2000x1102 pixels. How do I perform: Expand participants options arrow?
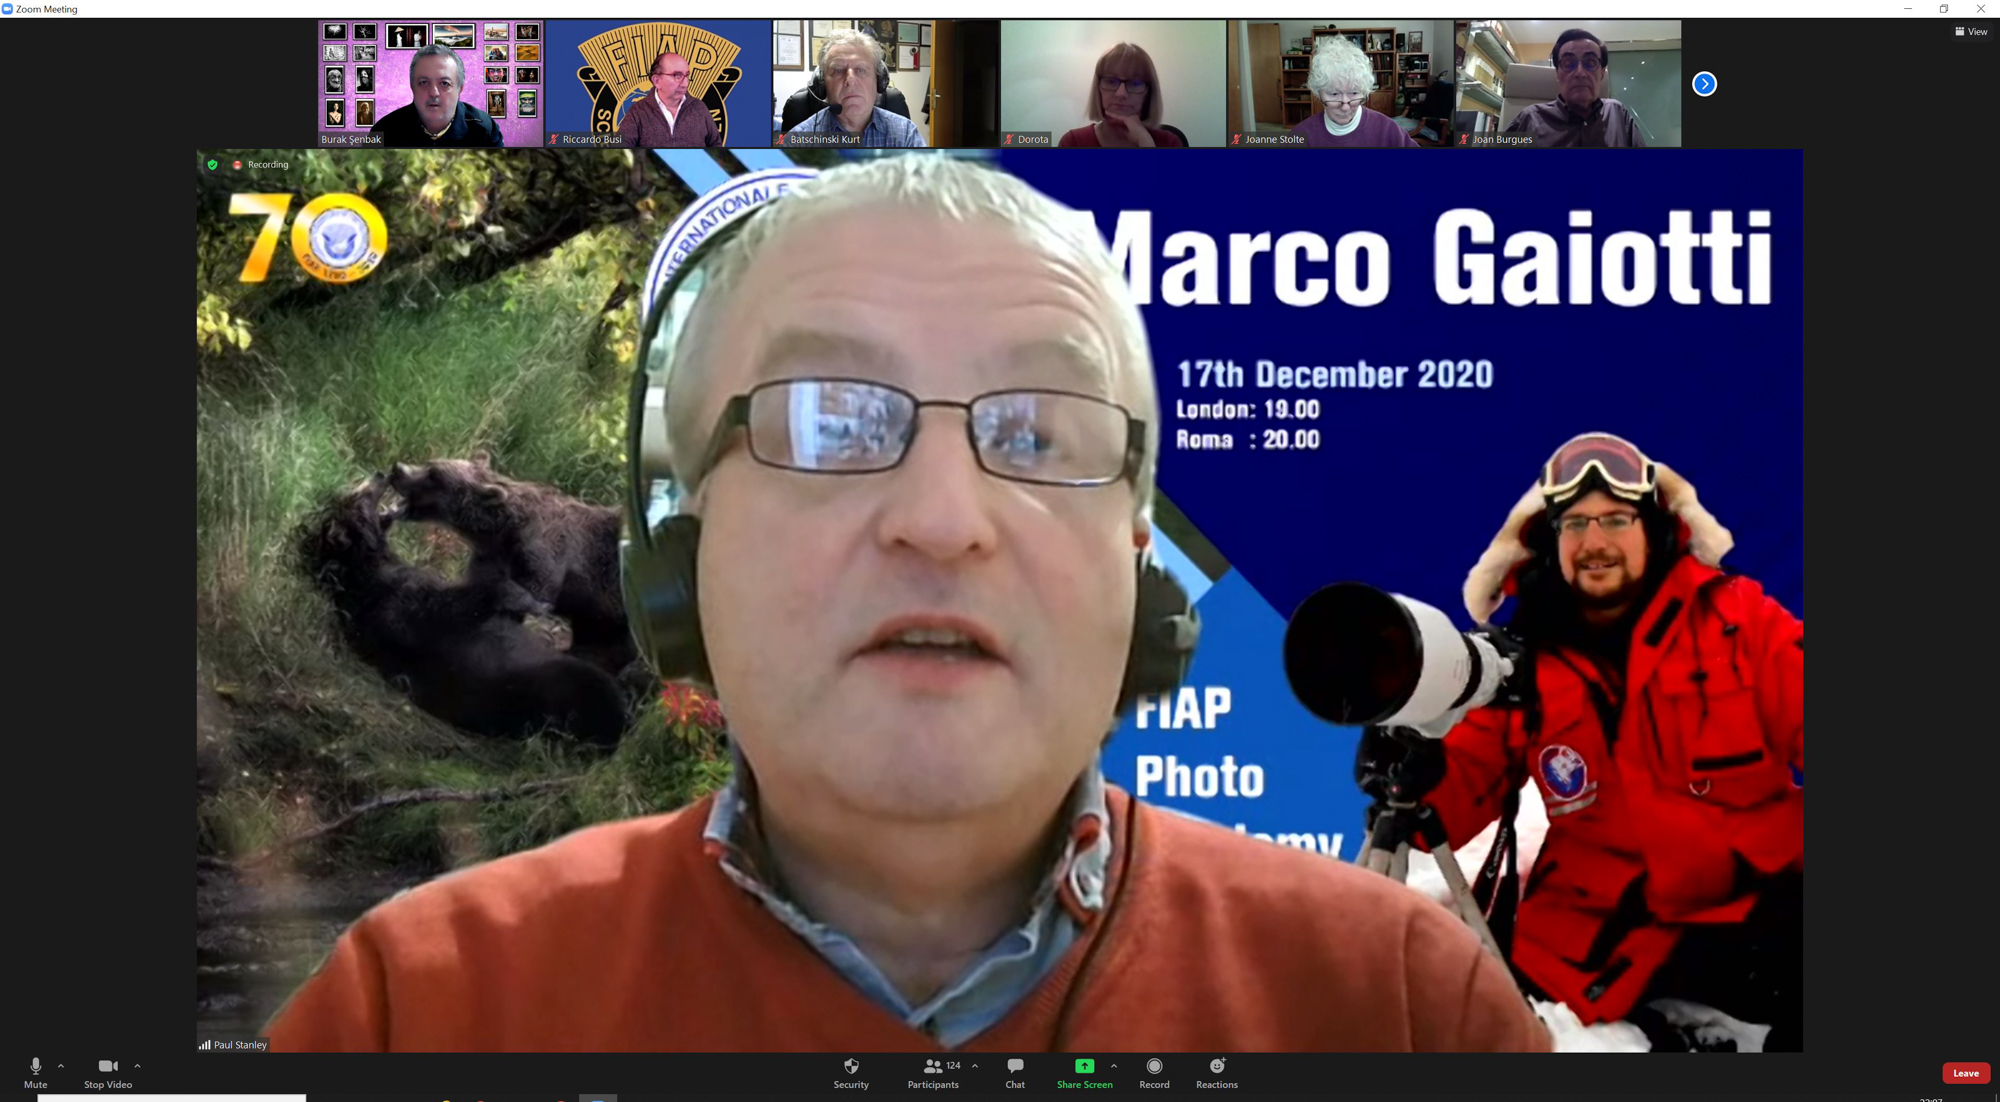[975, 1066]
